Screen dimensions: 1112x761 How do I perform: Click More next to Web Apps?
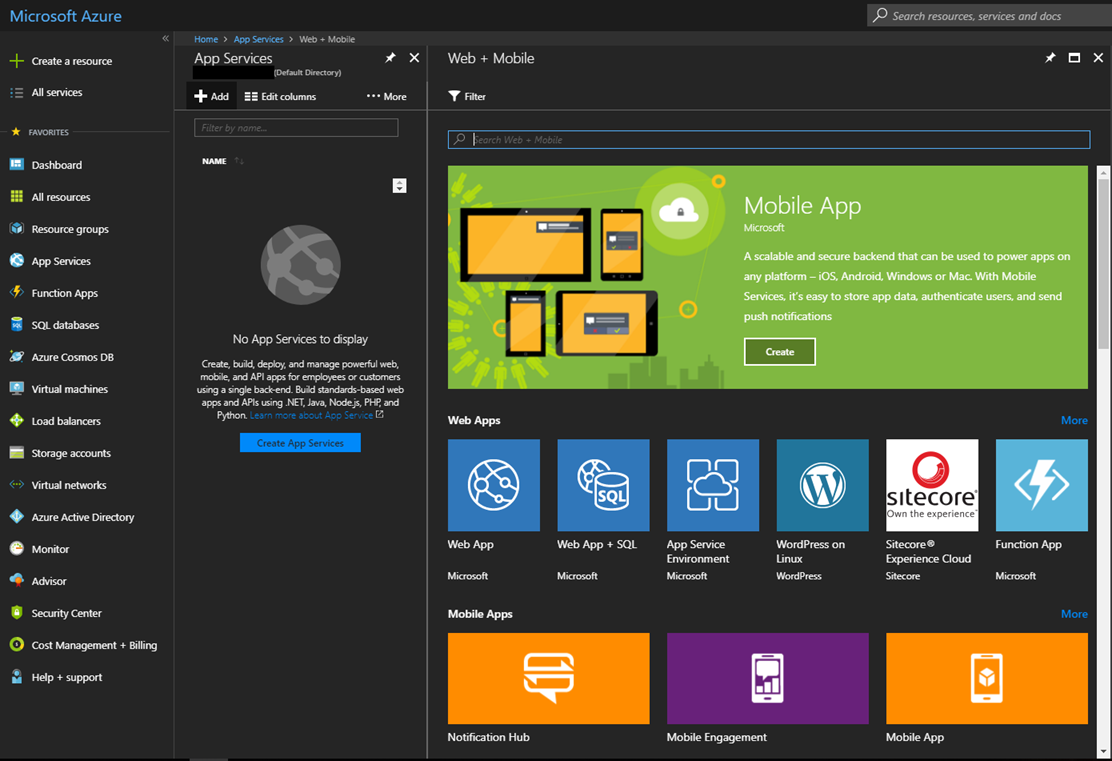coord(1074,421)
